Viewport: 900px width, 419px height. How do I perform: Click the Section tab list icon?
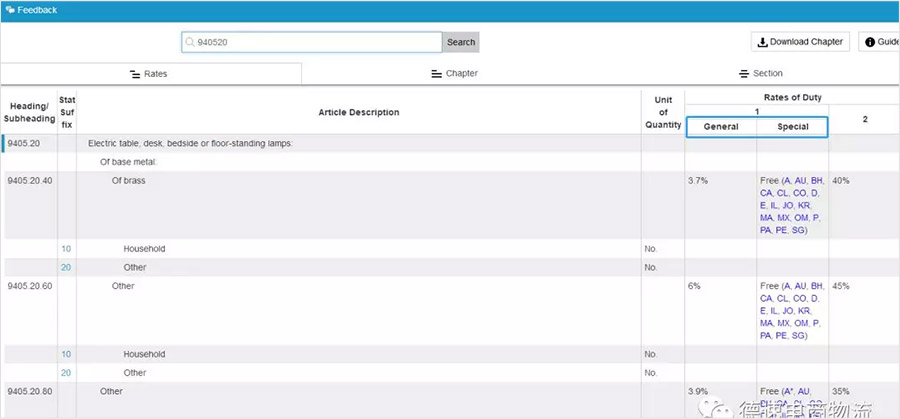click(x=744, y=74)
